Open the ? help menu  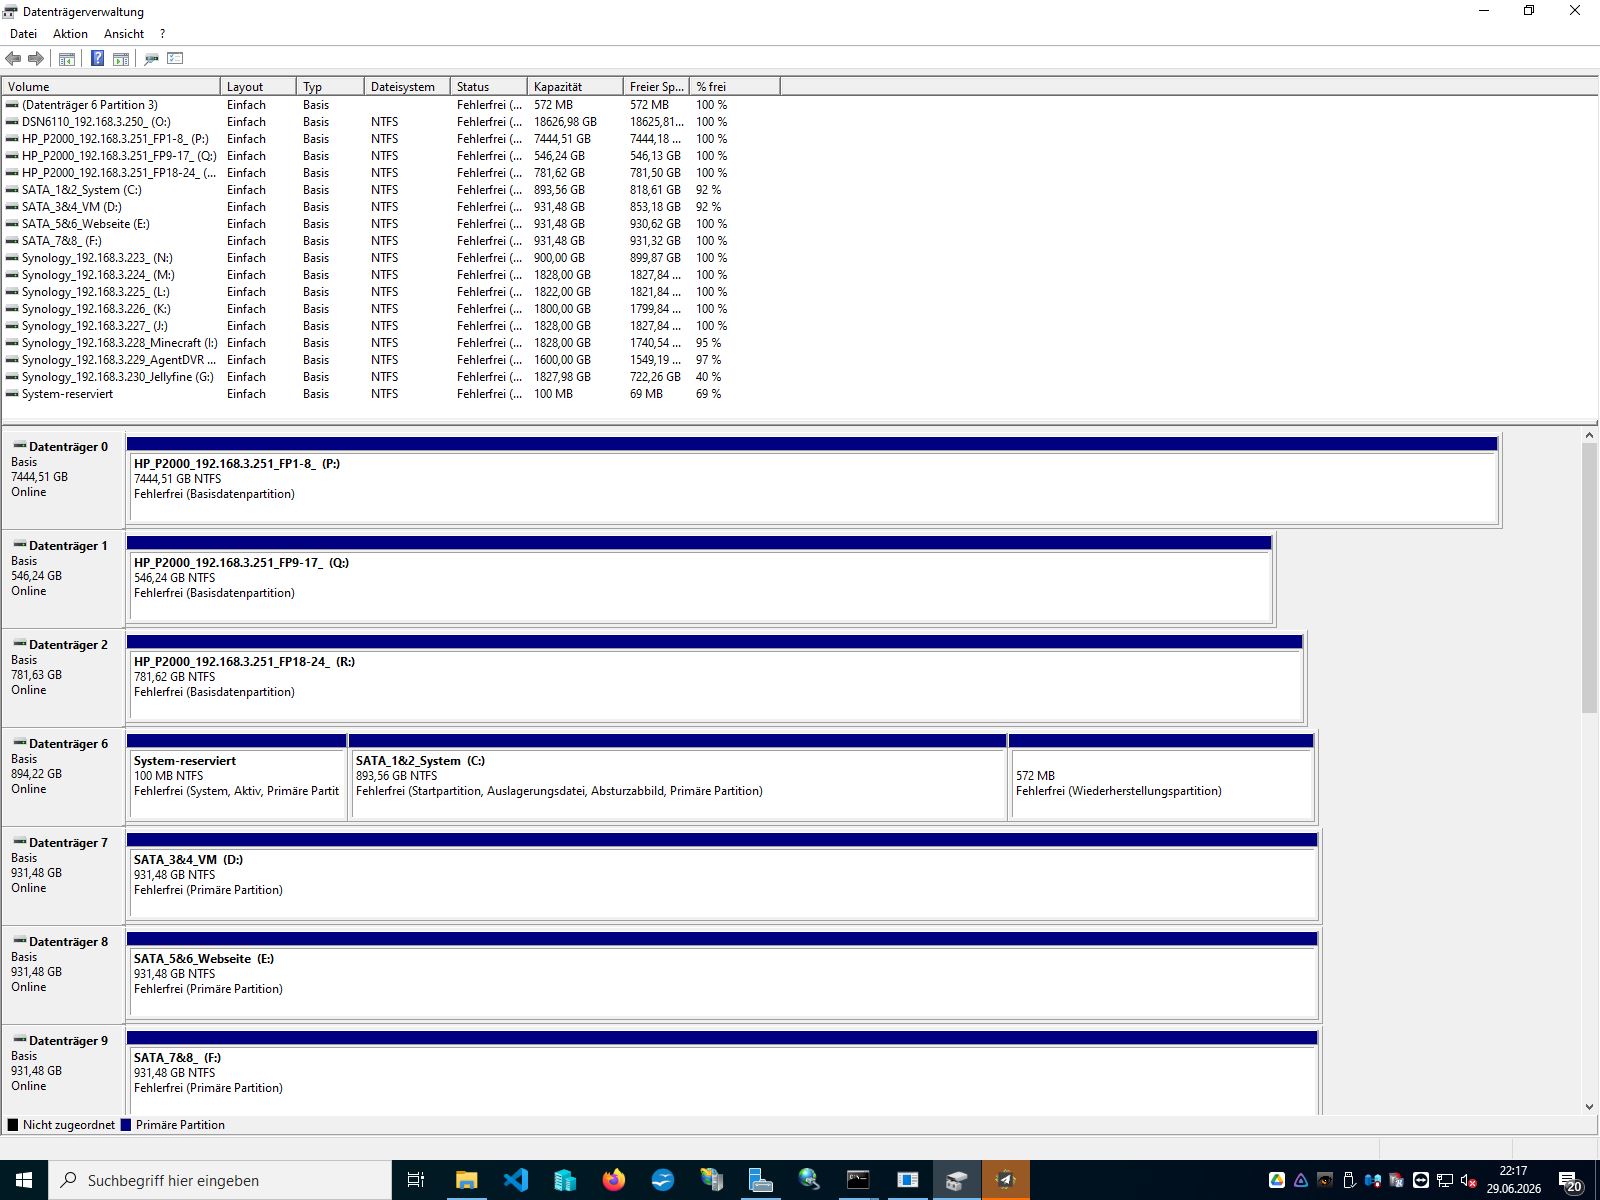point(162,34)
